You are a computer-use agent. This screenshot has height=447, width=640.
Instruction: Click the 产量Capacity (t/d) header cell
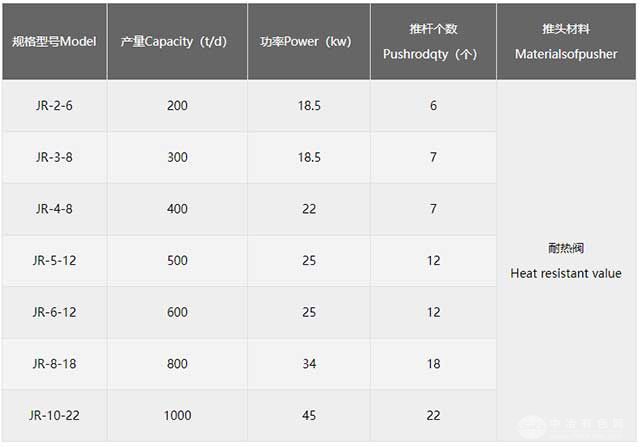[x=177, y=41]
